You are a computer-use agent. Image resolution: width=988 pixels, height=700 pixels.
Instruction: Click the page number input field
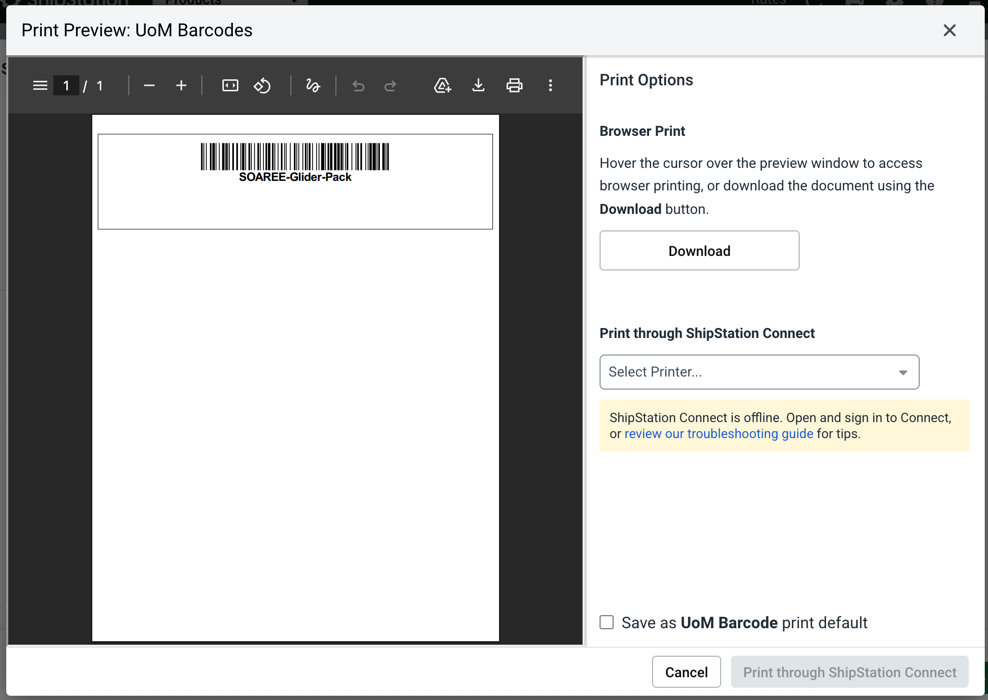(x=66, y=86)
